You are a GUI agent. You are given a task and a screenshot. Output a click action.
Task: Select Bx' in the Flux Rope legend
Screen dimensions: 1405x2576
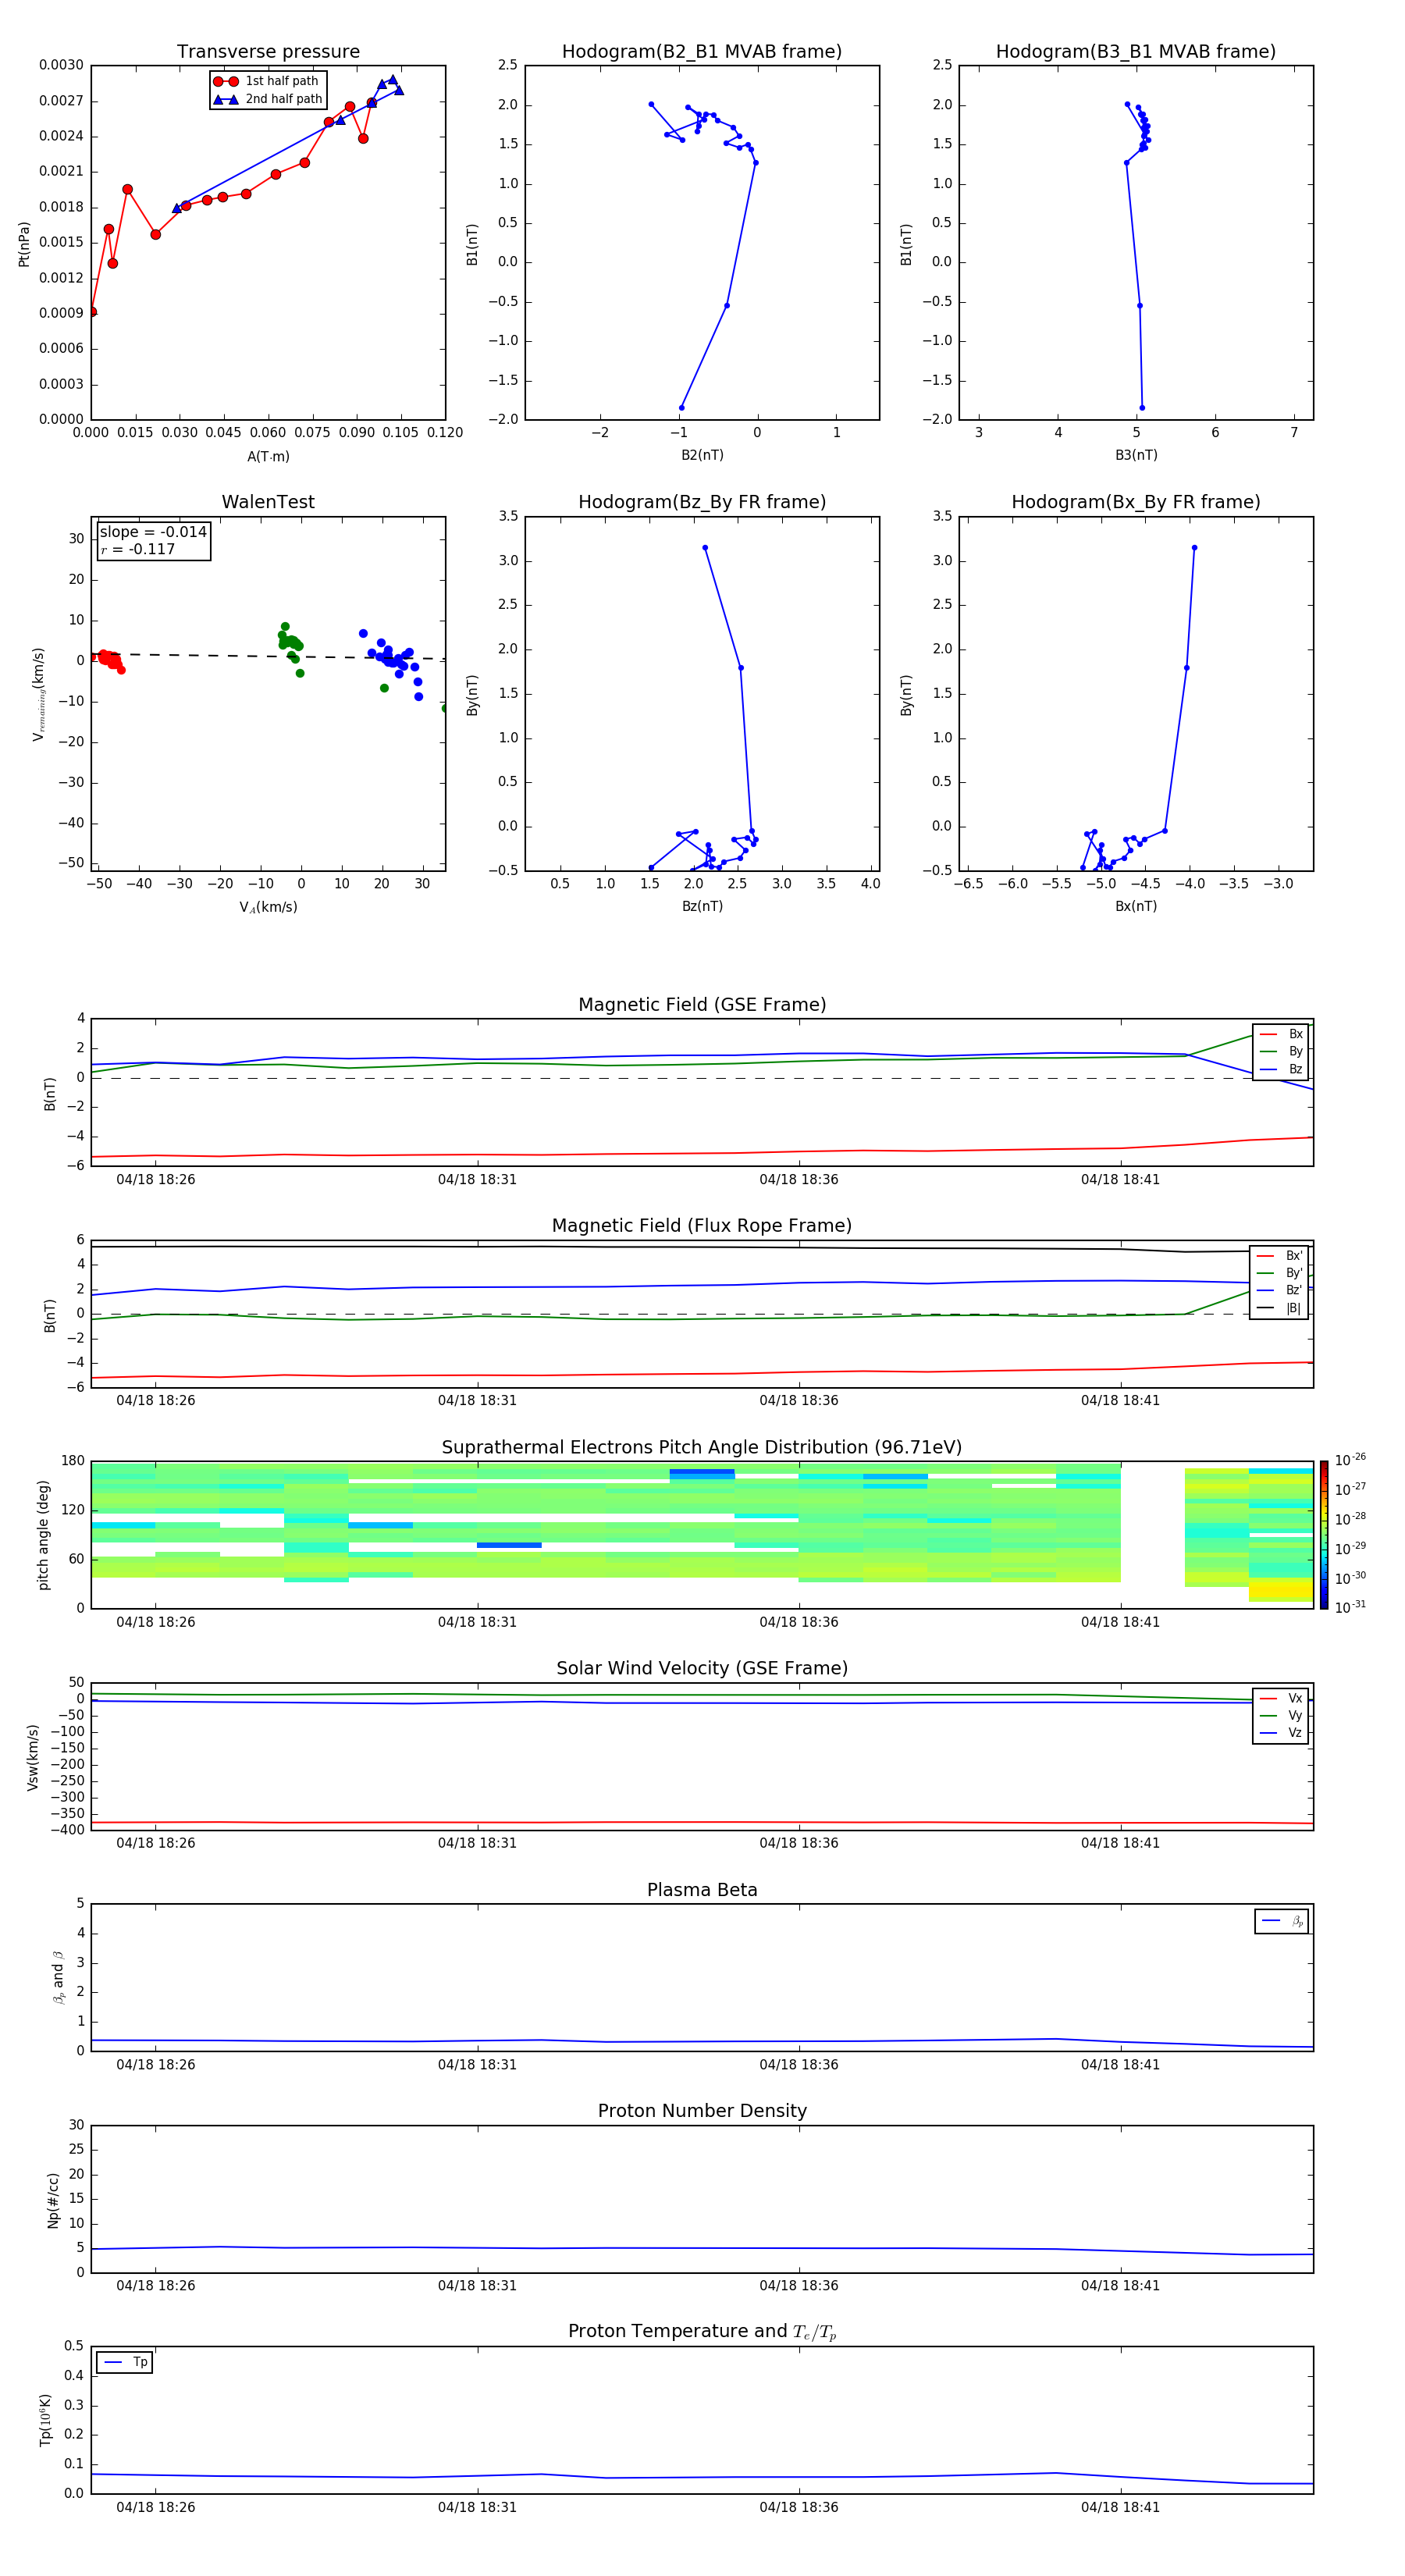point(1280,1256)
